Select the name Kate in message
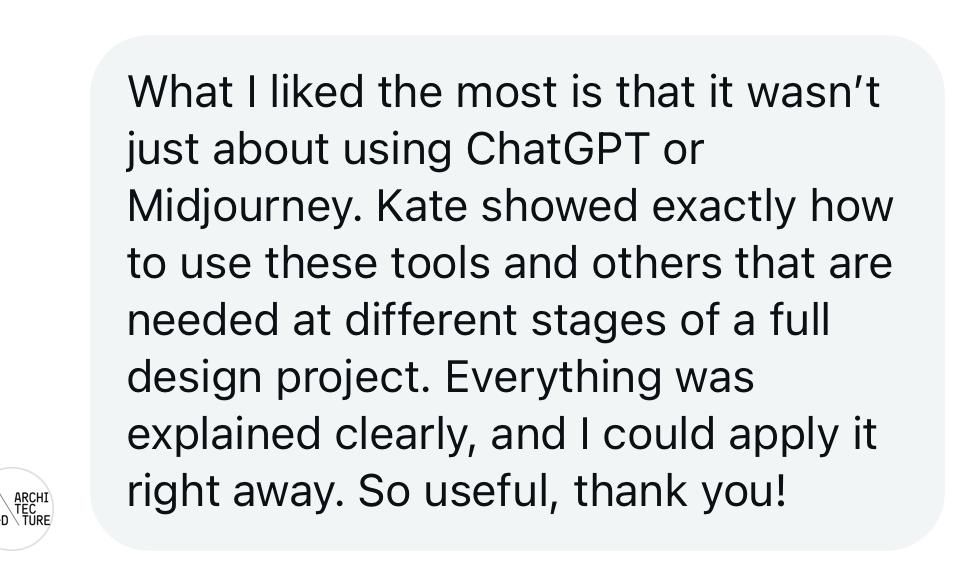Viewport: 972px width, 568px height. point(422,206)
